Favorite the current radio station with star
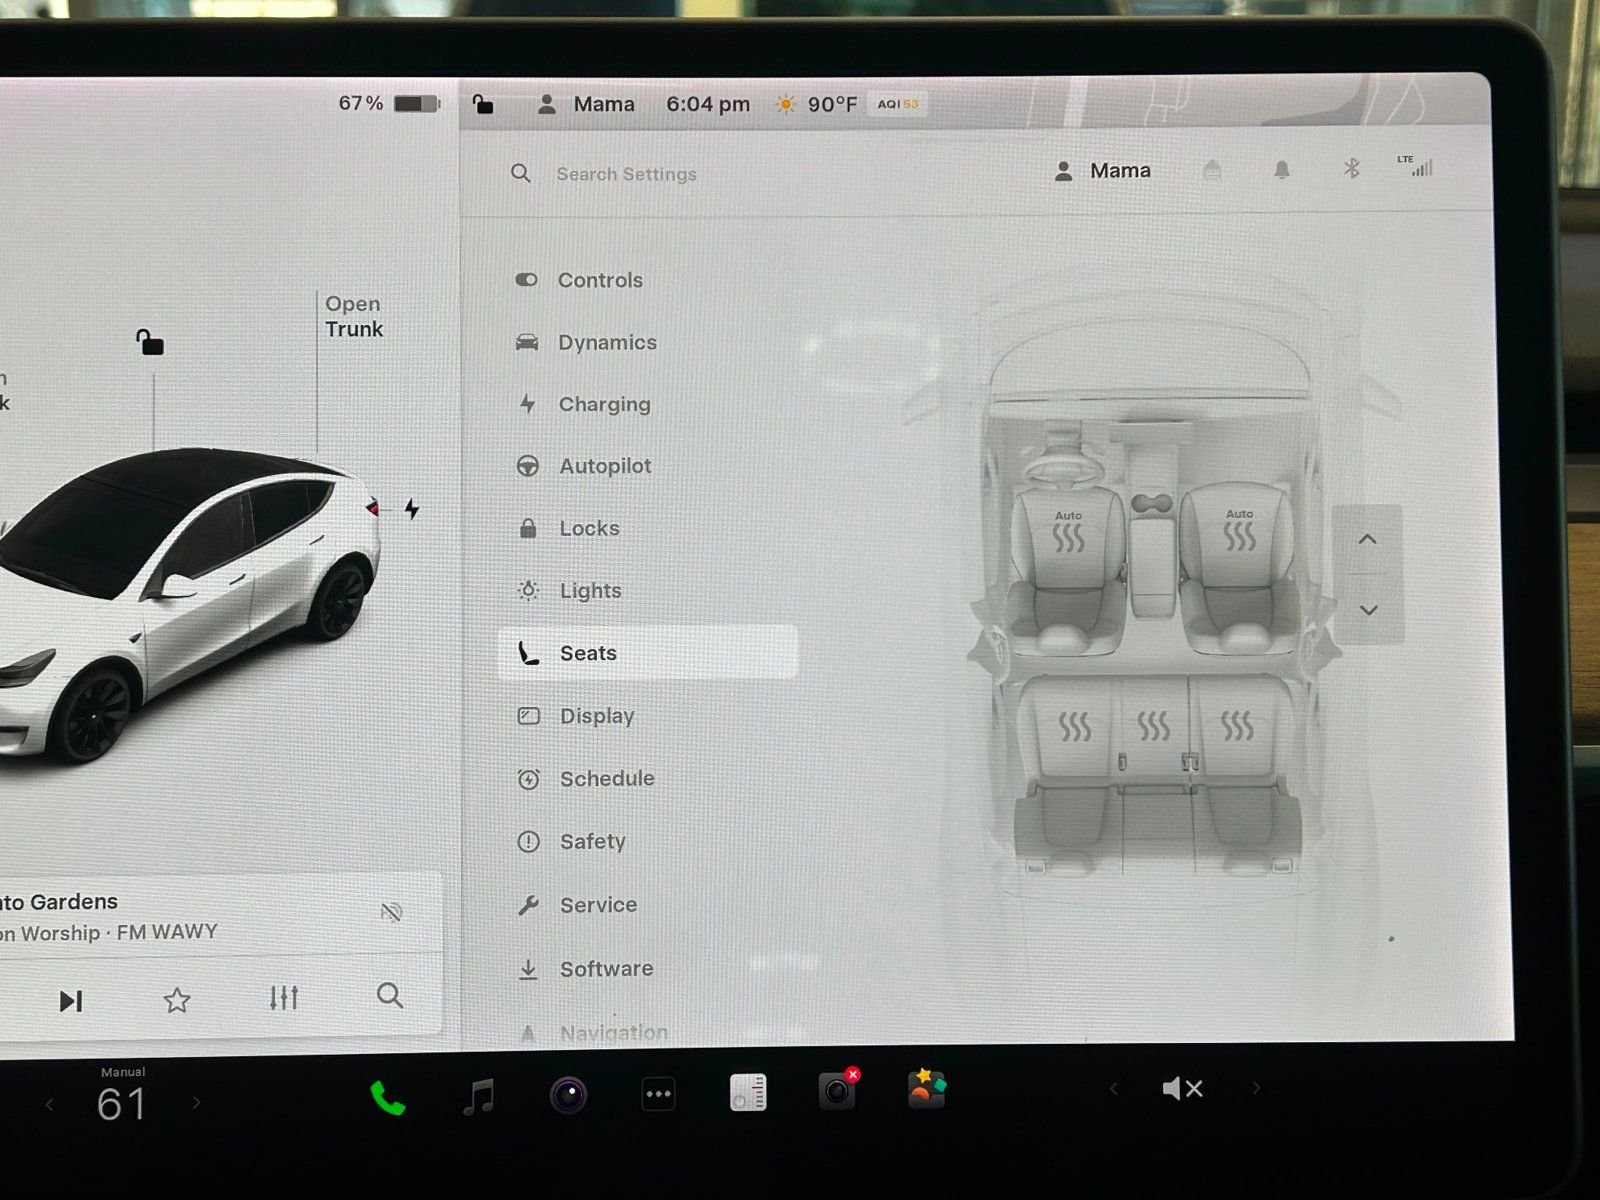The image size is (1600, 1200). click(177, 999)
